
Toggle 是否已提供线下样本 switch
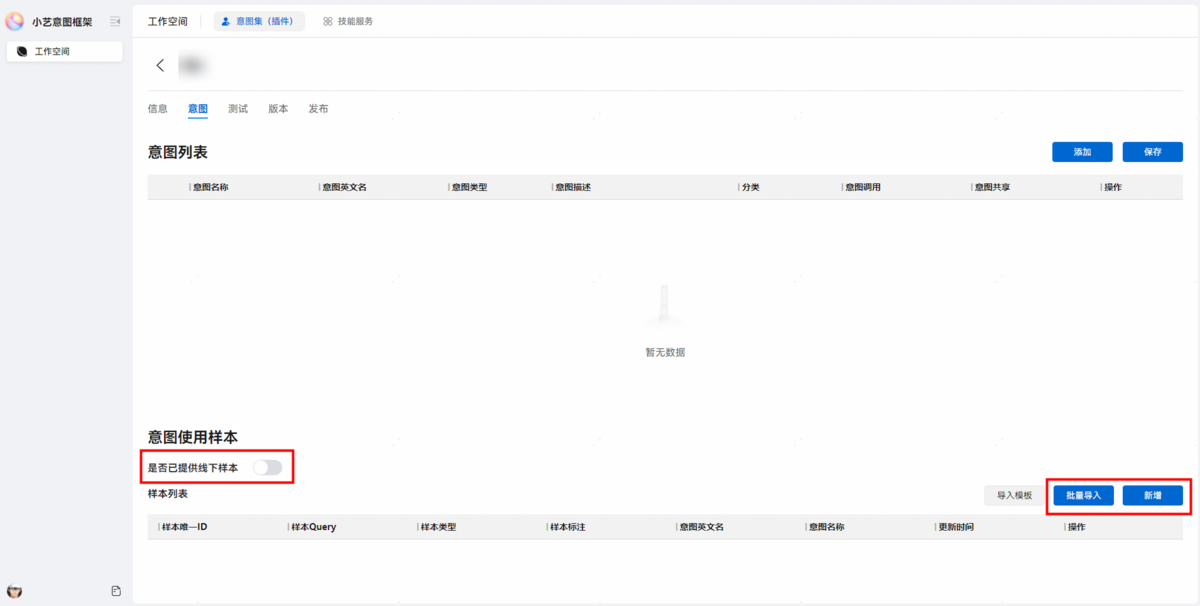(x=267, y=467)
